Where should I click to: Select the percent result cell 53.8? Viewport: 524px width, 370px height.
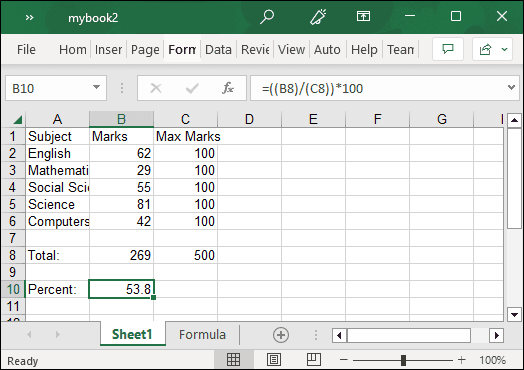point(122,289)
